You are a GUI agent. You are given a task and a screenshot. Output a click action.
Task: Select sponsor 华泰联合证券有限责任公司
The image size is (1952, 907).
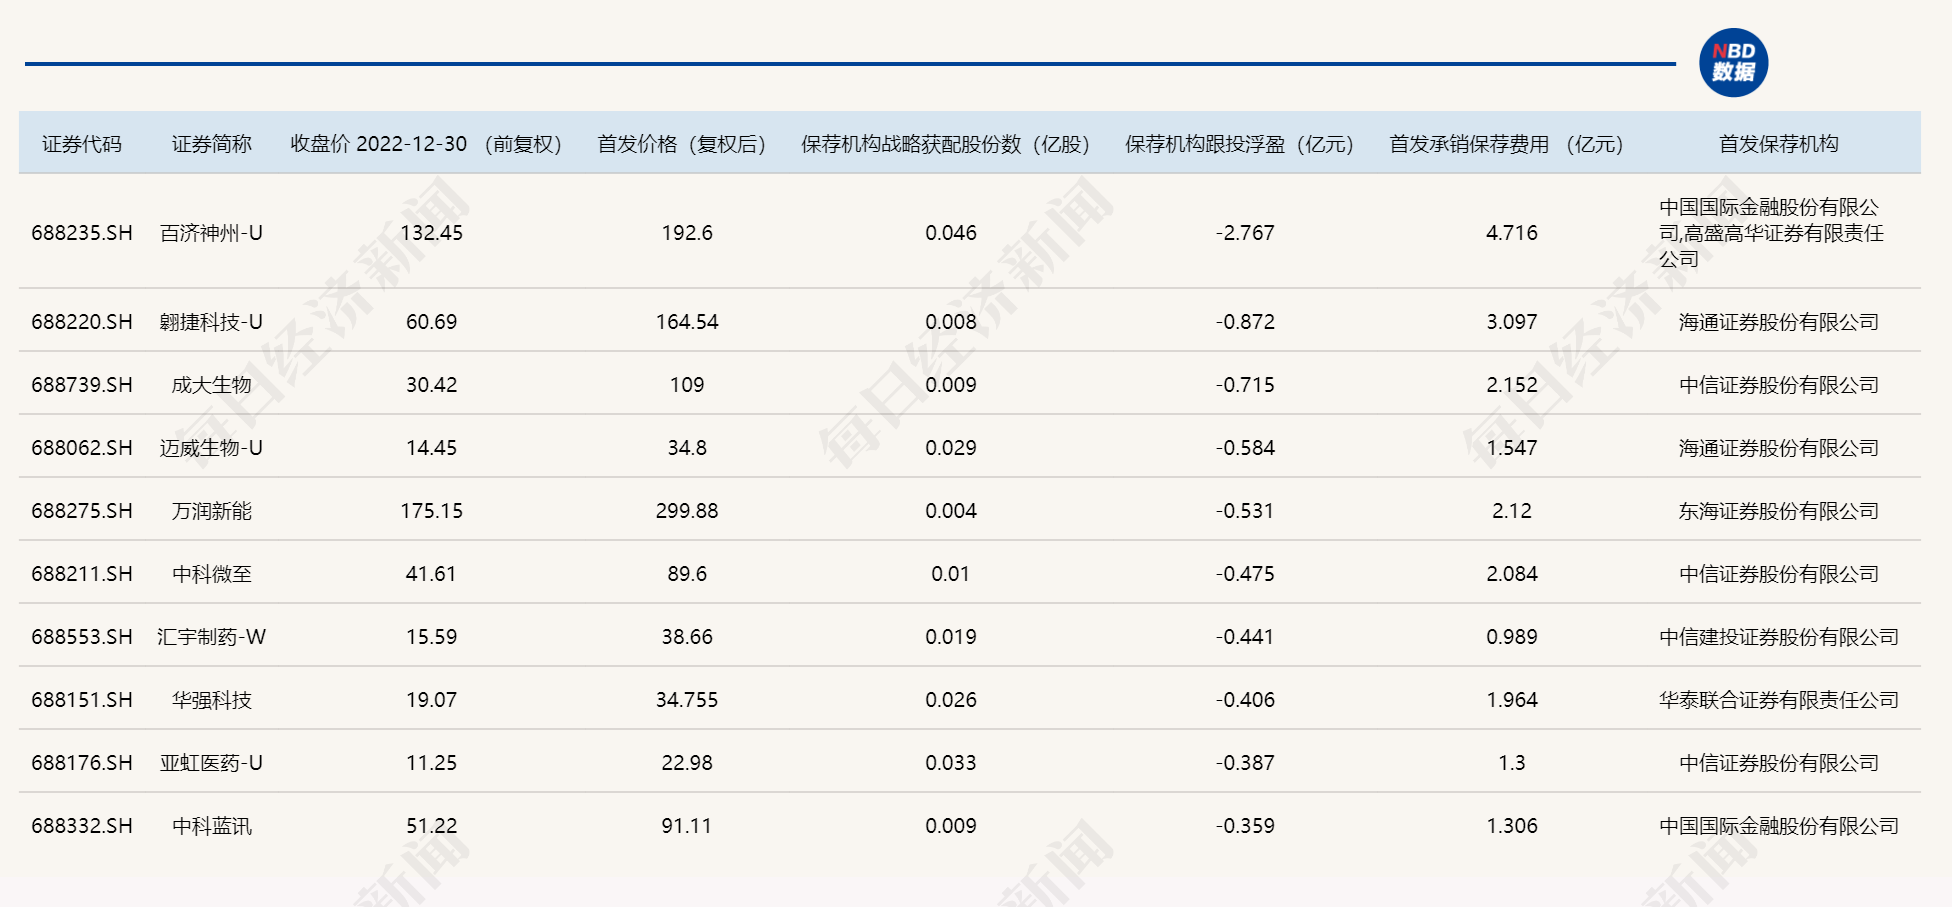[x=1779, y=700]
